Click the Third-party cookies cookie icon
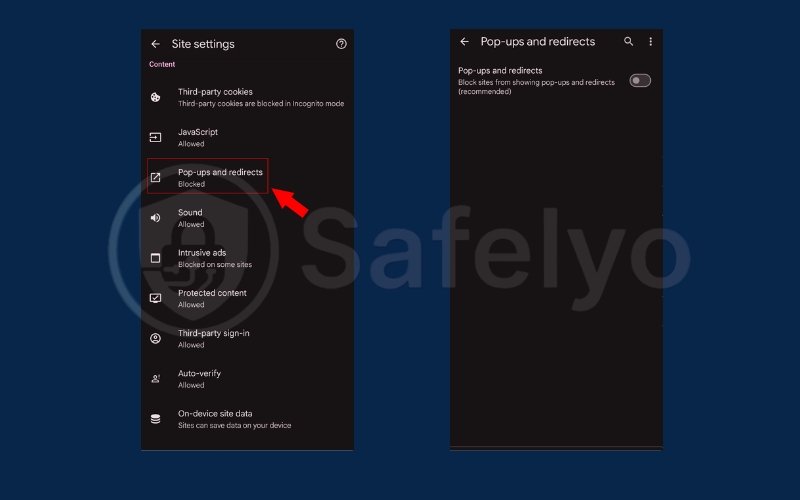The height and width of the screenshot is (500, 800). click(156, 97)
